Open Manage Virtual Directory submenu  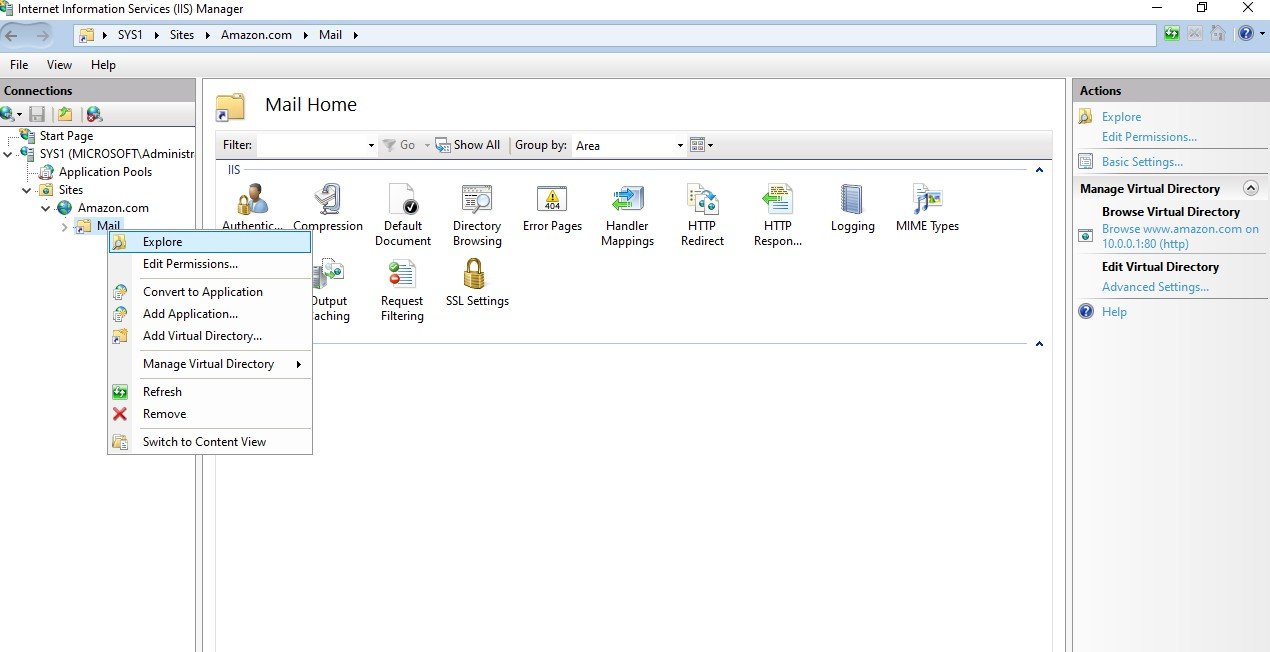click(x=210, y=364)
